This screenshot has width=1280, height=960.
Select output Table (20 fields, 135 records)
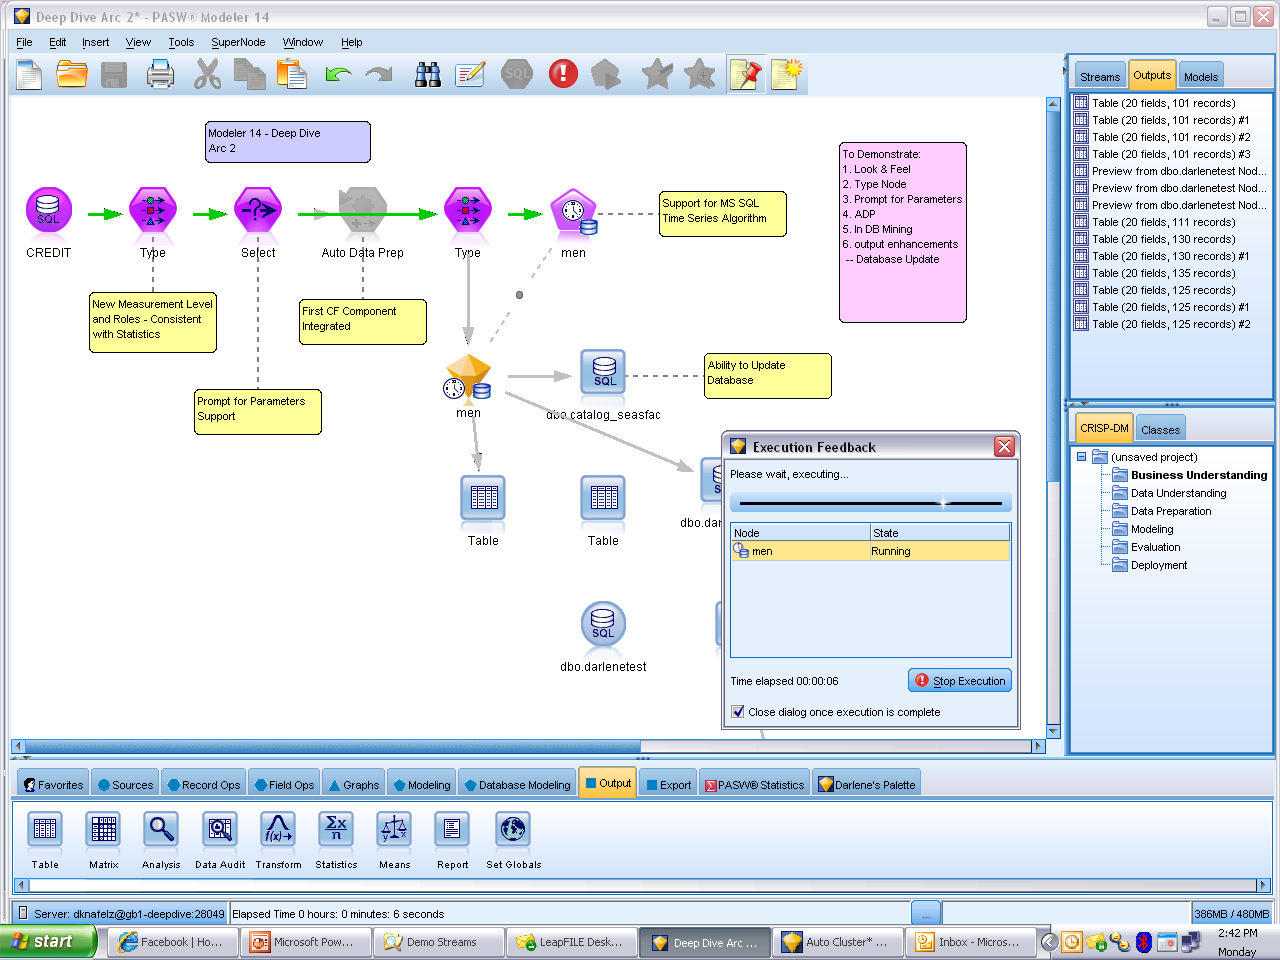1163,273
